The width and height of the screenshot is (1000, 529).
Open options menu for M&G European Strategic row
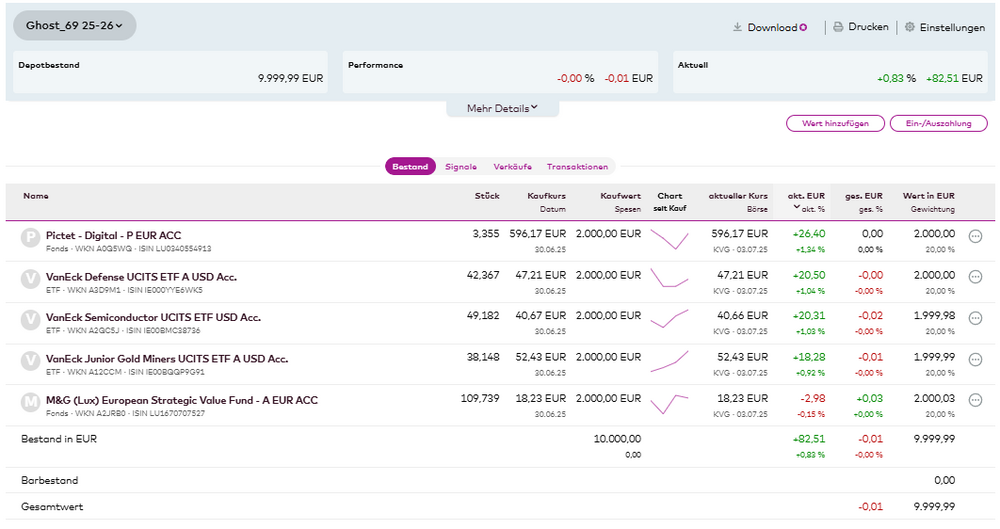[976, 401]
